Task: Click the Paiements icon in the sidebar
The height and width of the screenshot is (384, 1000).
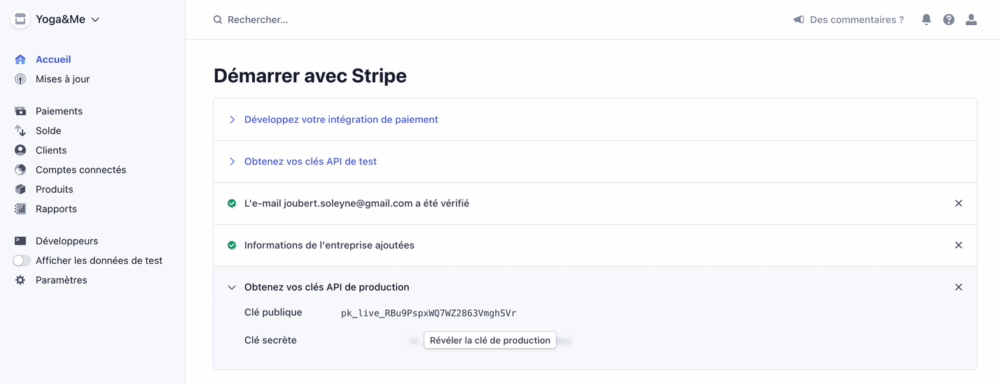Action: [20, 111]
